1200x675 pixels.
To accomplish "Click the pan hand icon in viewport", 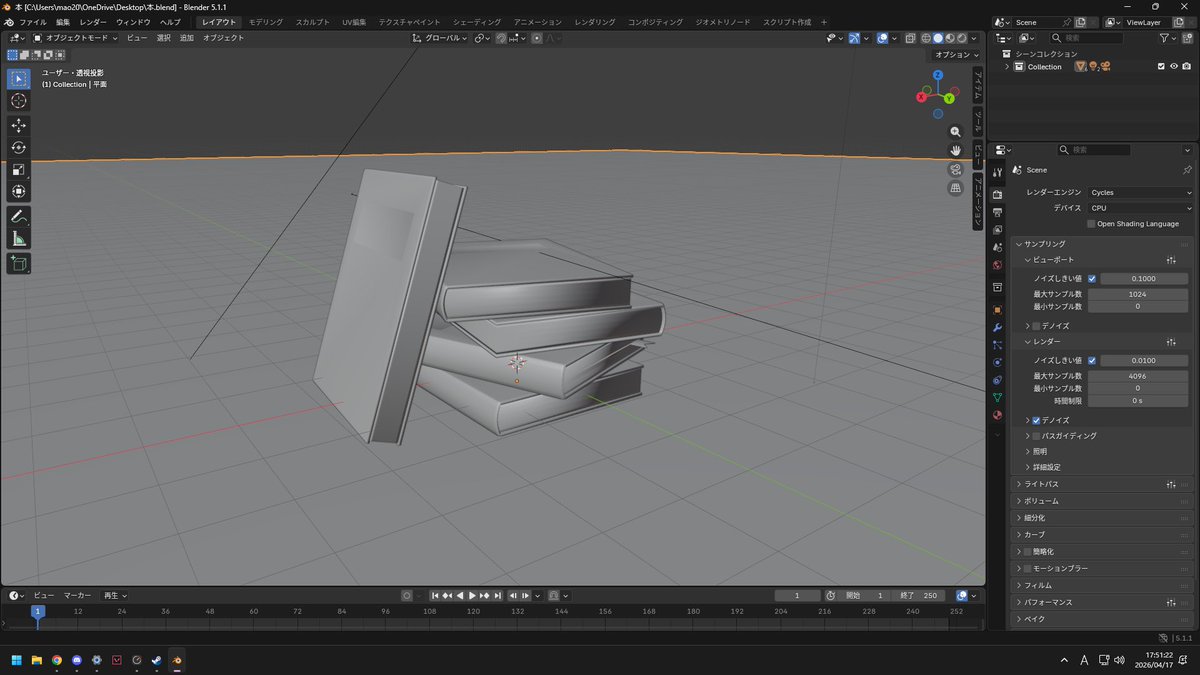I will 955,150.
